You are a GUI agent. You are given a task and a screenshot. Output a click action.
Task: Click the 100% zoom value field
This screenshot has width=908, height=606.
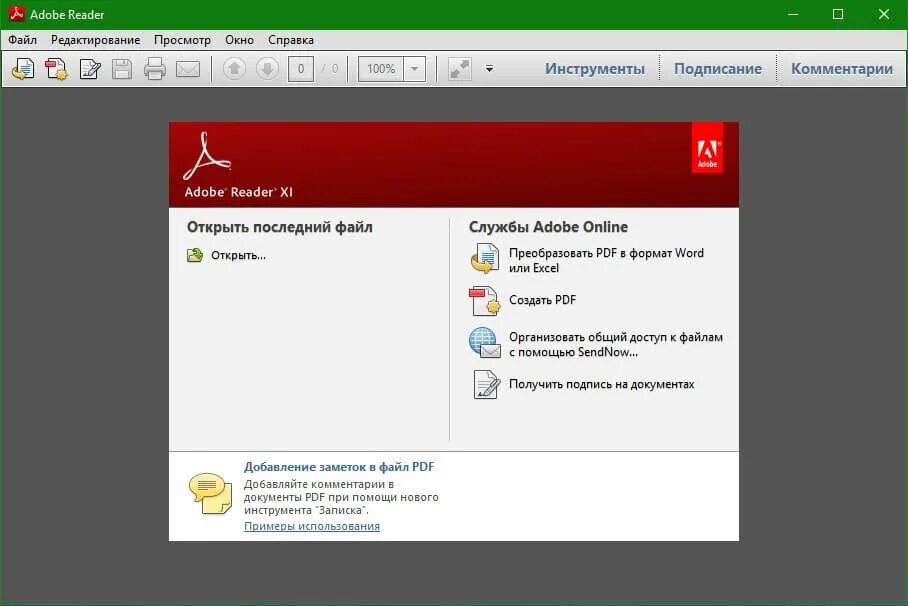pyautogui.click(x=381, y=69)
